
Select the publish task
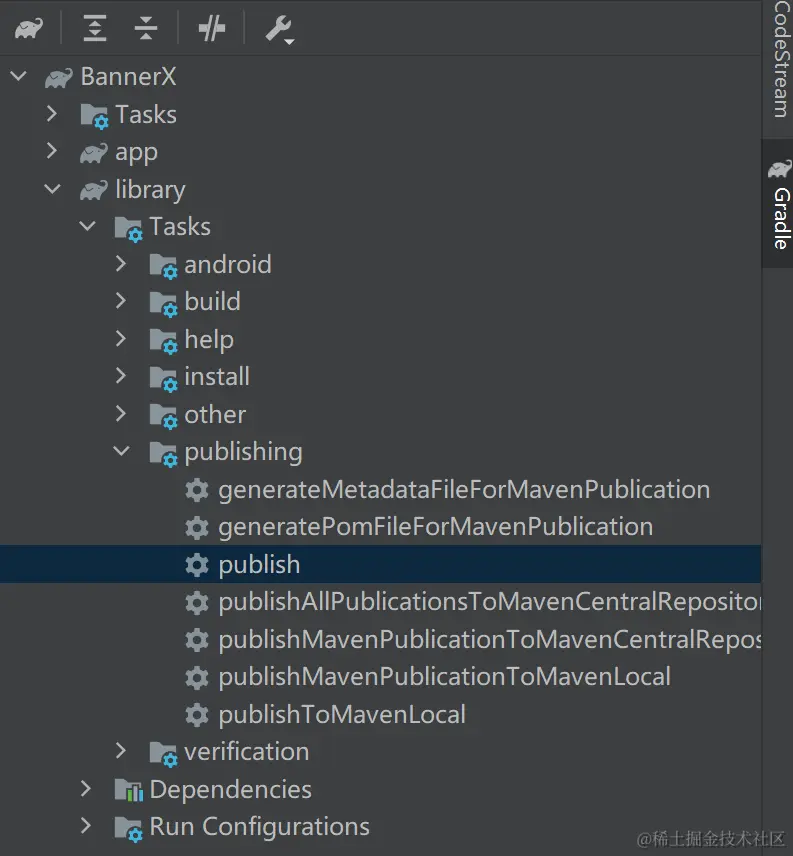click(x=259, y=565)
